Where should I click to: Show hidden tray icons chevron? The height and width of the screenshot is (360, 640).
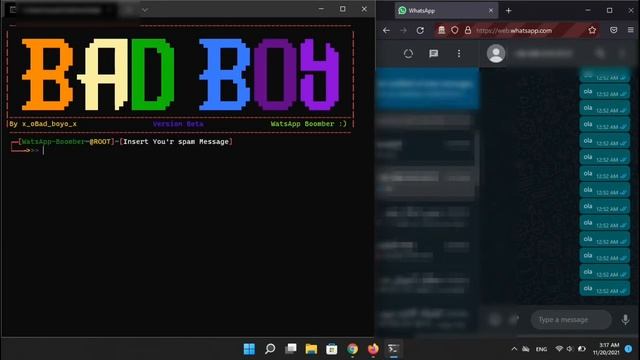coord(514,349)
